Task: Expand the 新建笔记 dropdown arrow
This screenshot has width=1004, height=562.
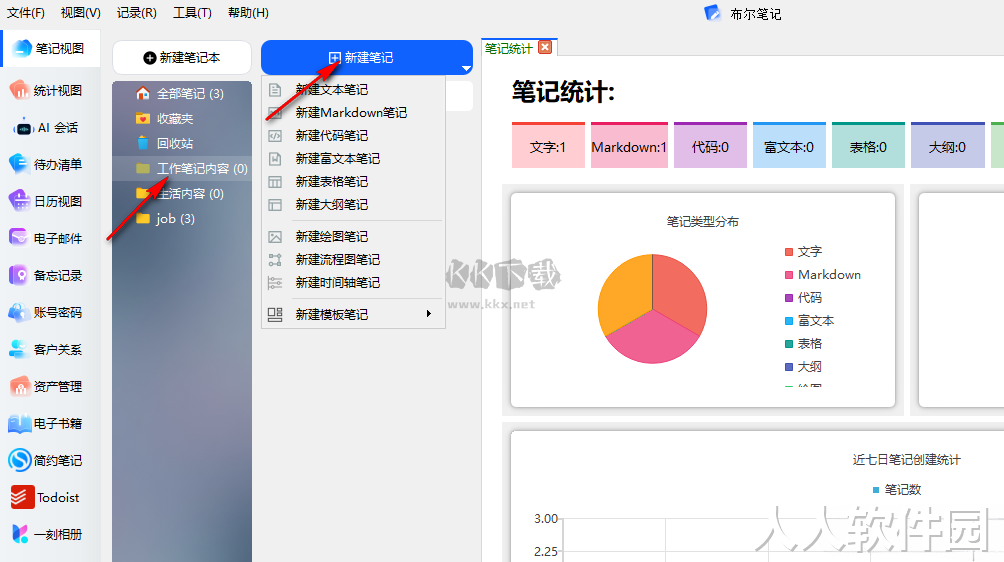Action: (466, 68)
